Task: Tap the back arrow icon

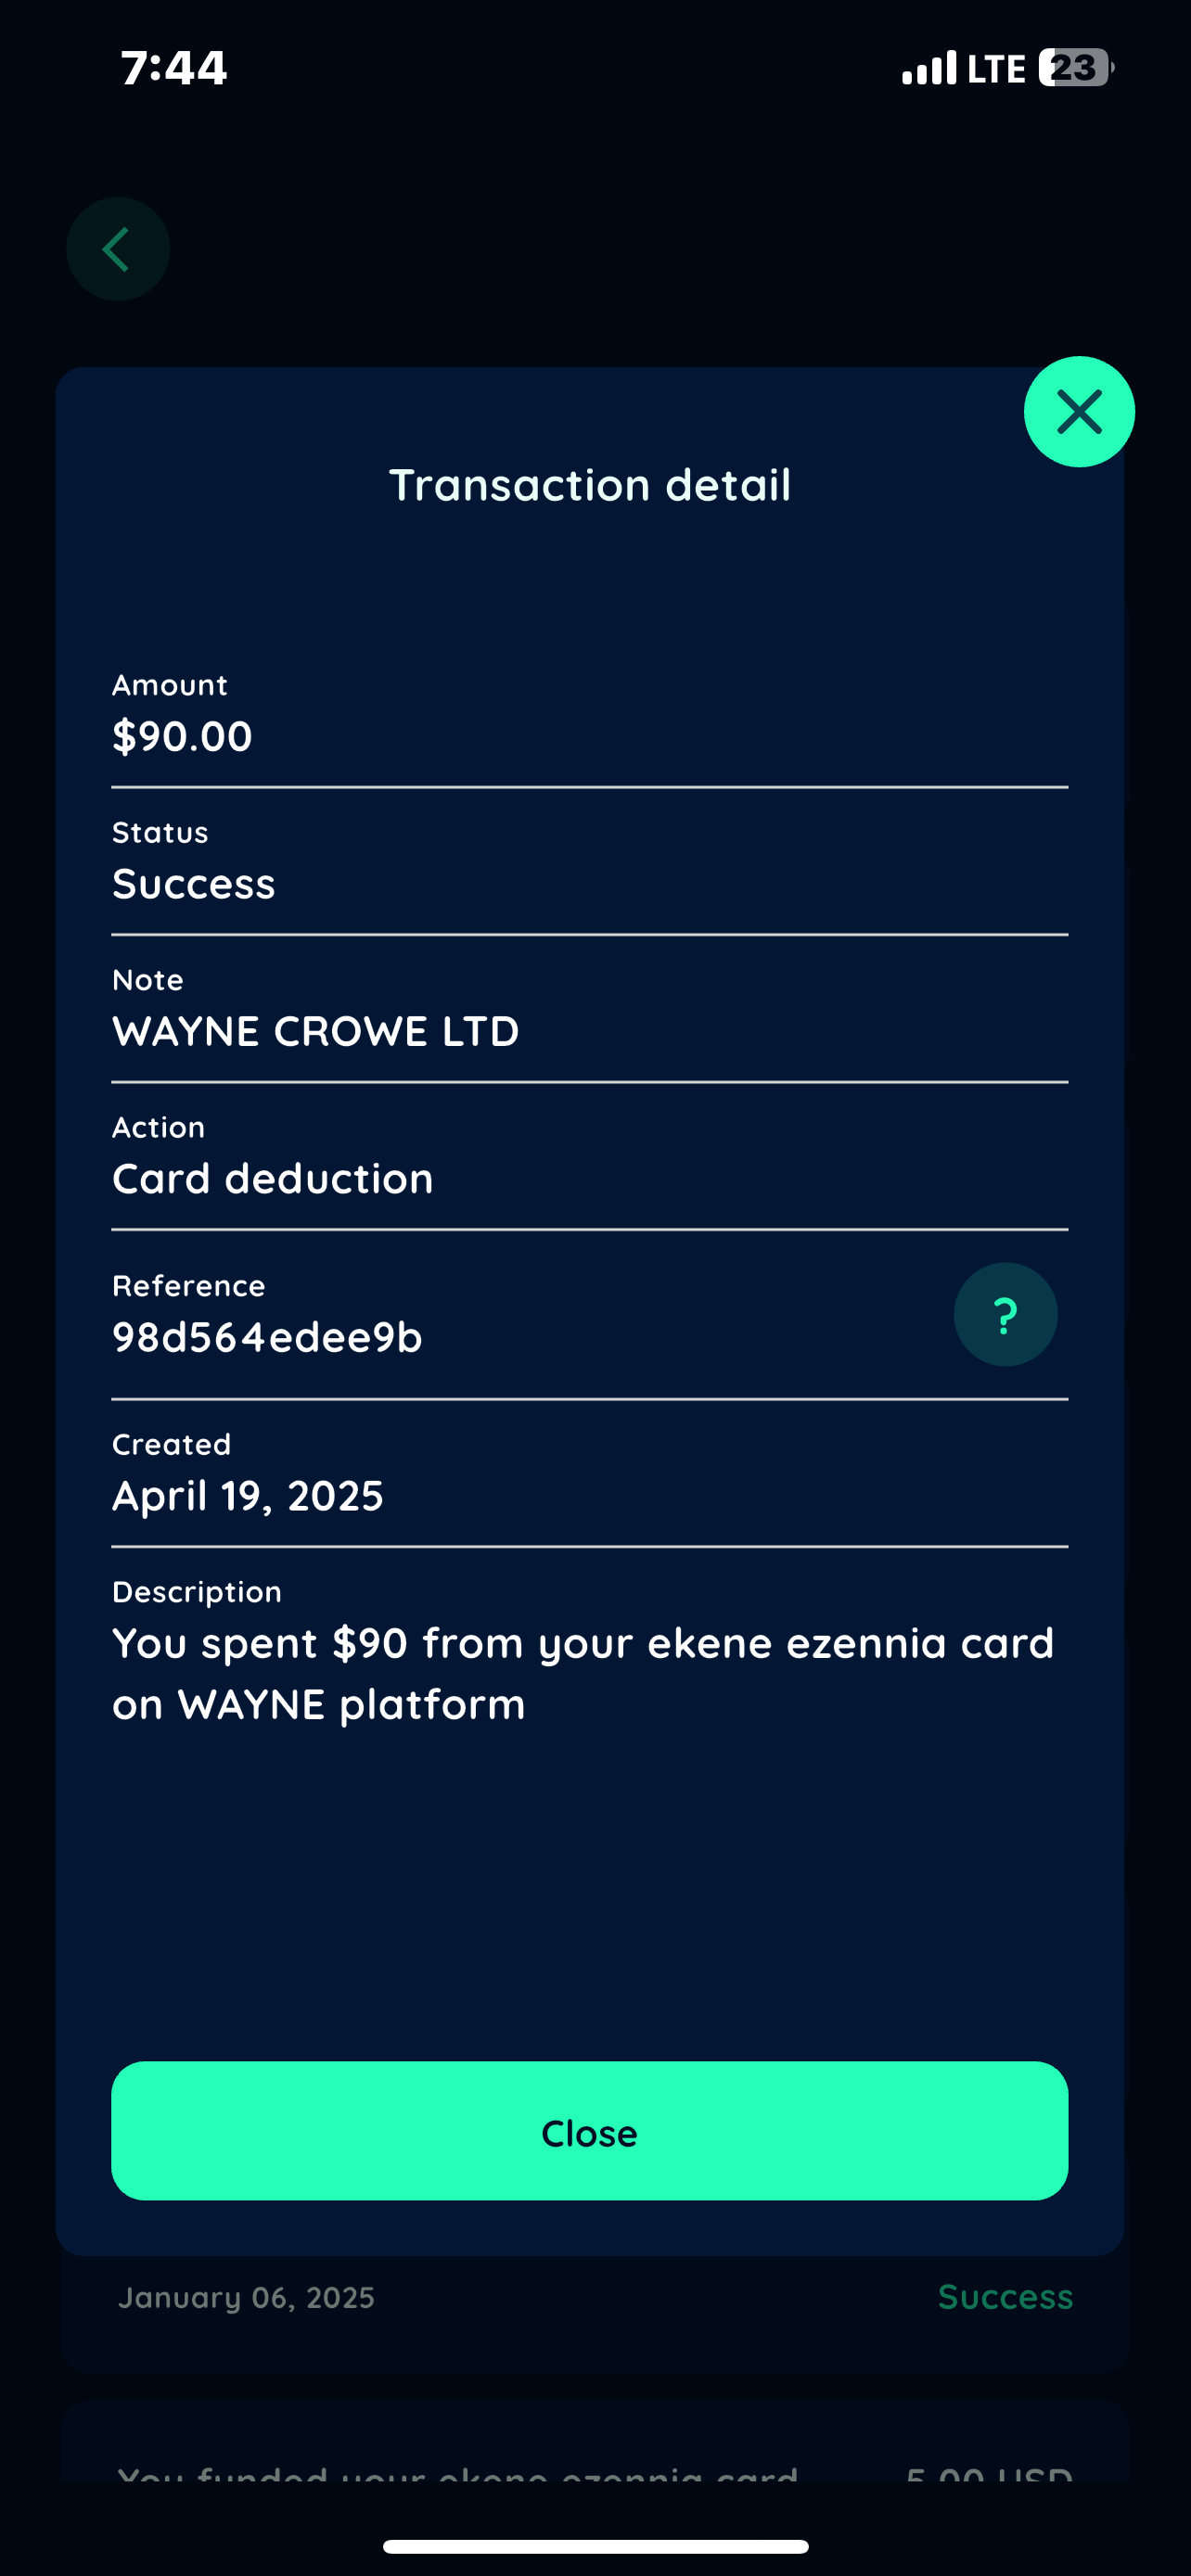Action: 118,249
